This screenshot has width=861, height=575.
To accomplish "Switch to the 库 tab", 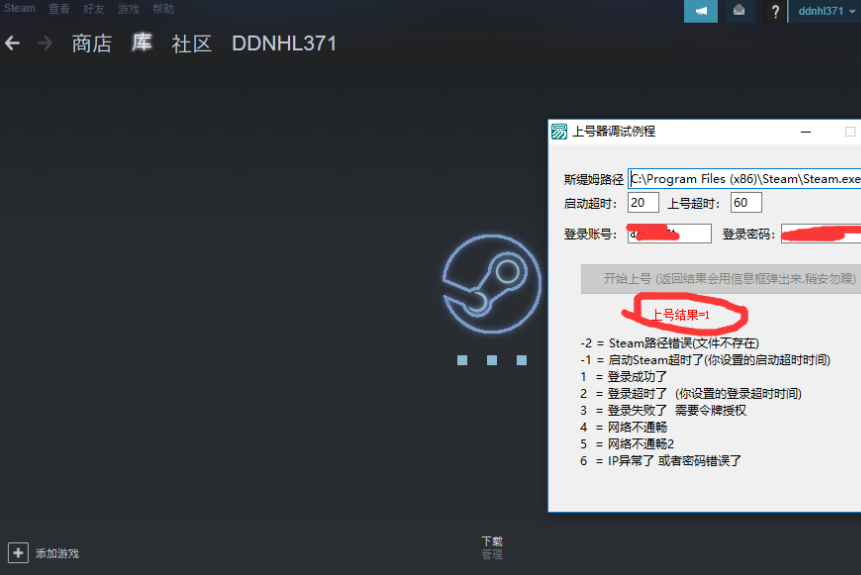I will [142, 43].
